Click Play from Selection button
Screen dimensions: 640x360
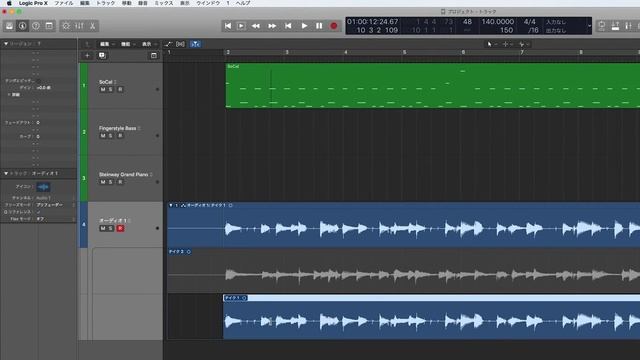(x=241, y=26)
